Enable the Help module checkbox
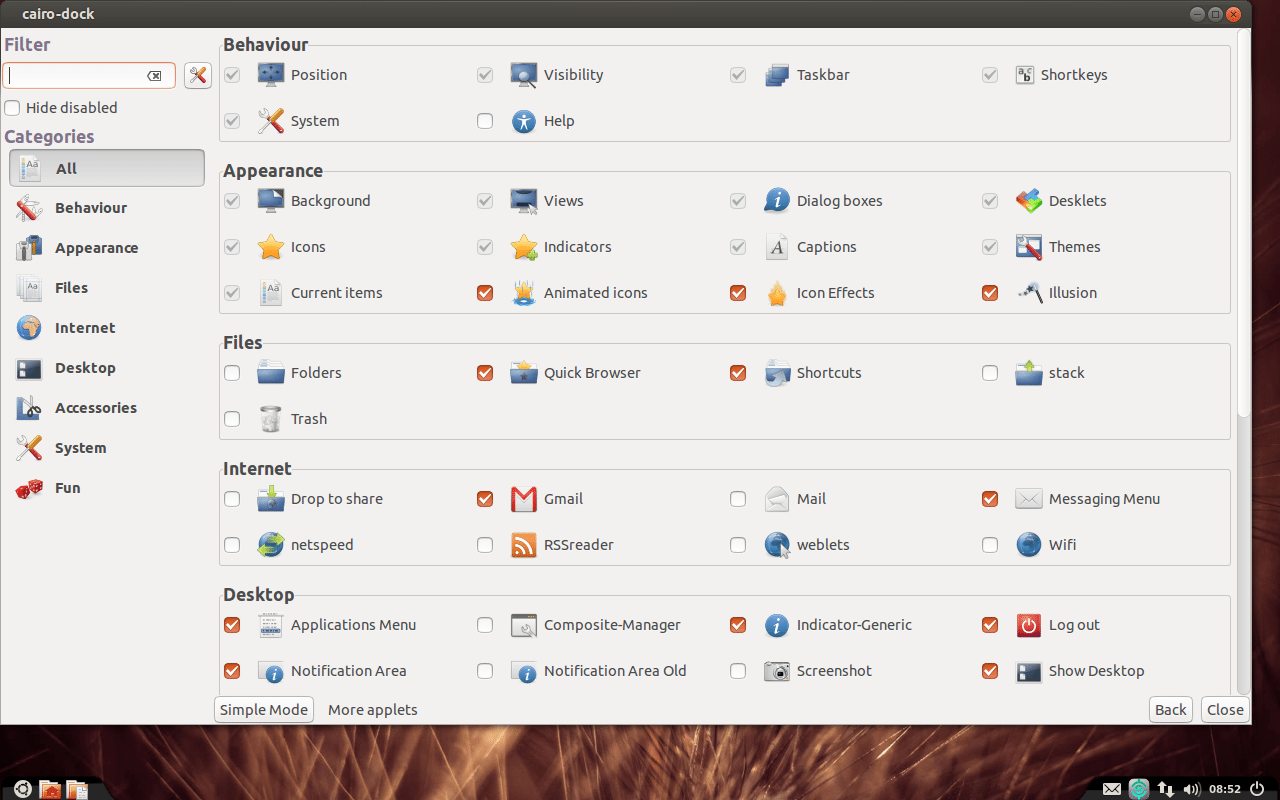 (485, 121)
